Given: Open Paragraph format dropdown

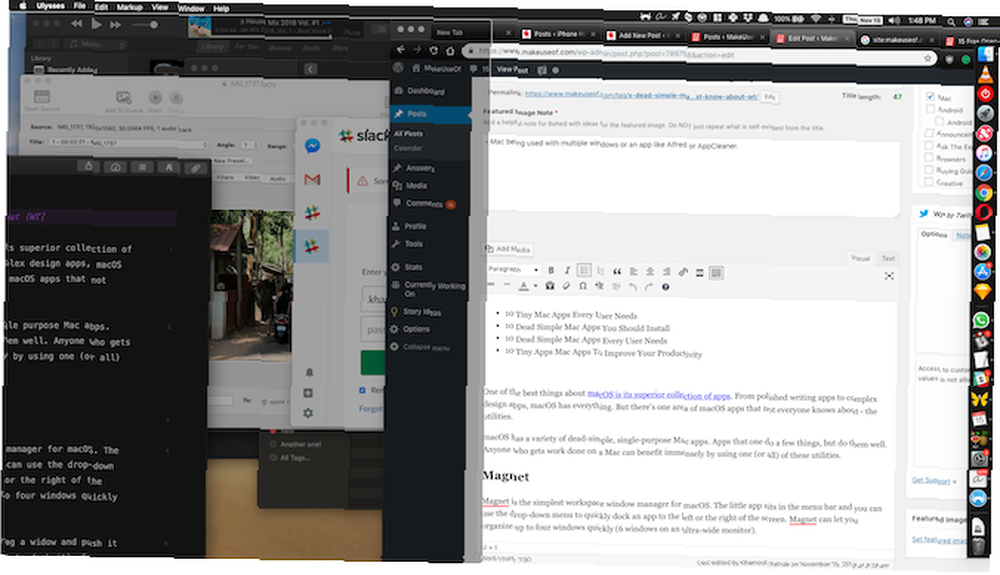Looking at the screenshot, I should pos(513,270).
